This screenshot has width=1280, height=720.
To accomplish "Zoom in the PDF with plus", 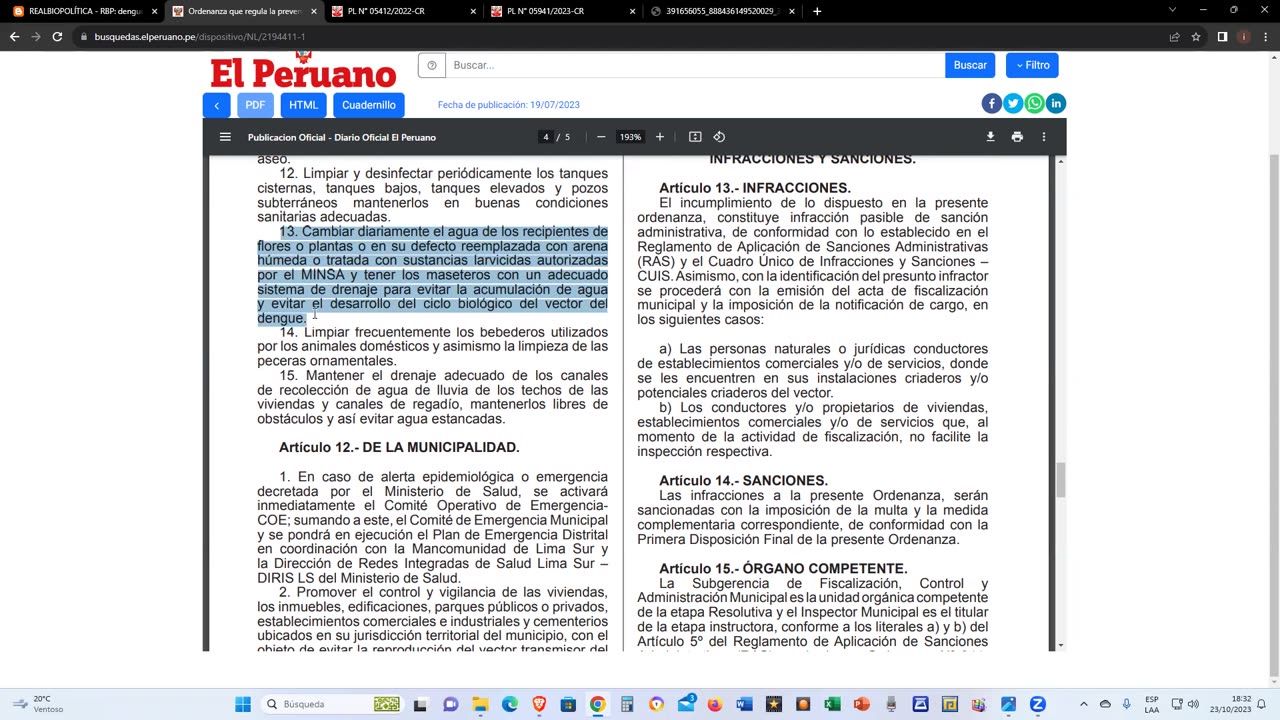I will (659, 137).
